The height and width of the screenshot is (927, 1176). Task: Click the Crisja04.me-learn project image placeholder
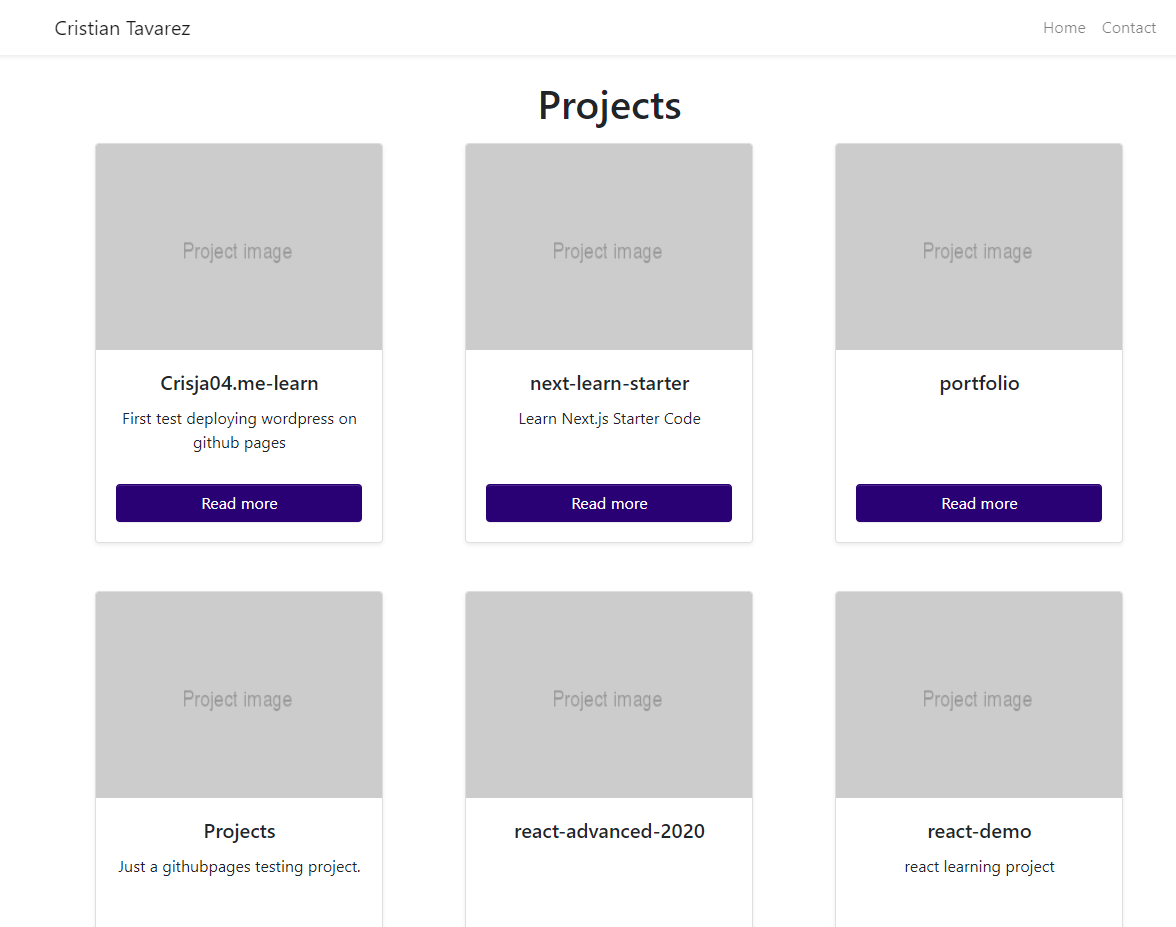pos(238,246)
